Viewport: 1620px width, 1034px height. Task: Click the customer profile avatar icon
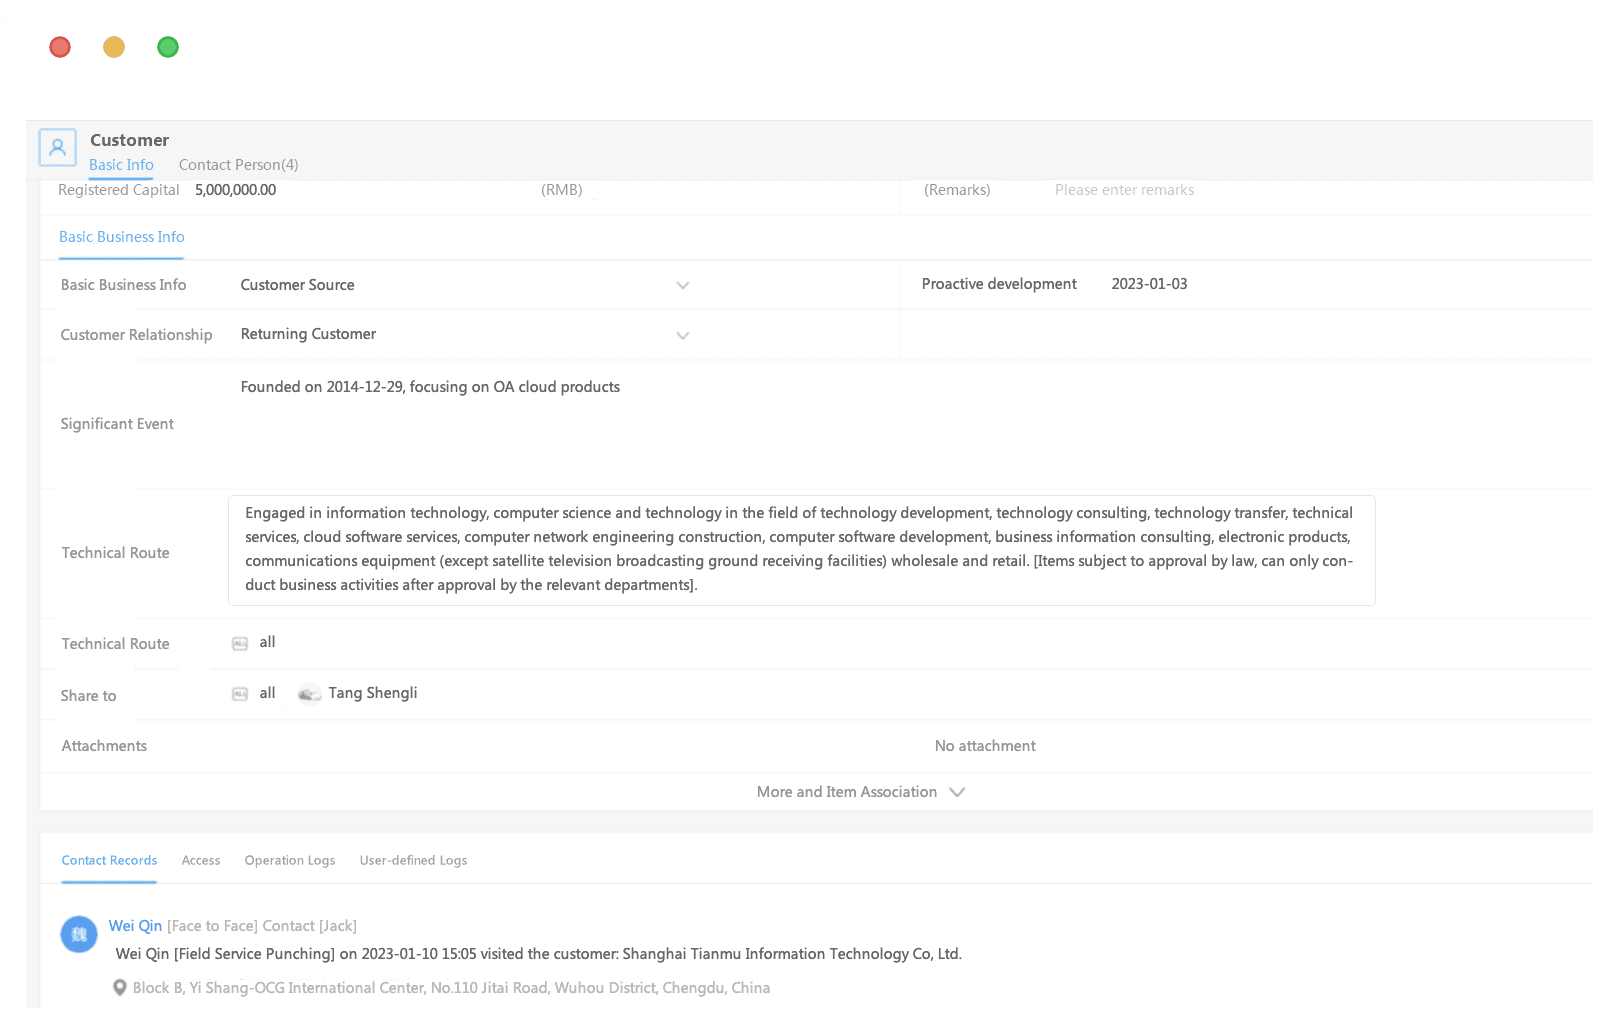click(x=57, y=148)
